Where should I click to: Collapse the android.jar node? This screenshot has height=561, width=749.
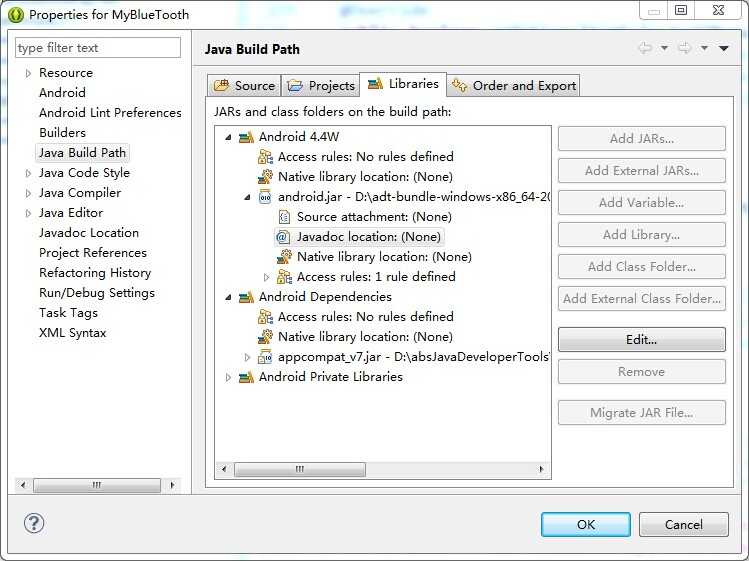click(247, 197)
